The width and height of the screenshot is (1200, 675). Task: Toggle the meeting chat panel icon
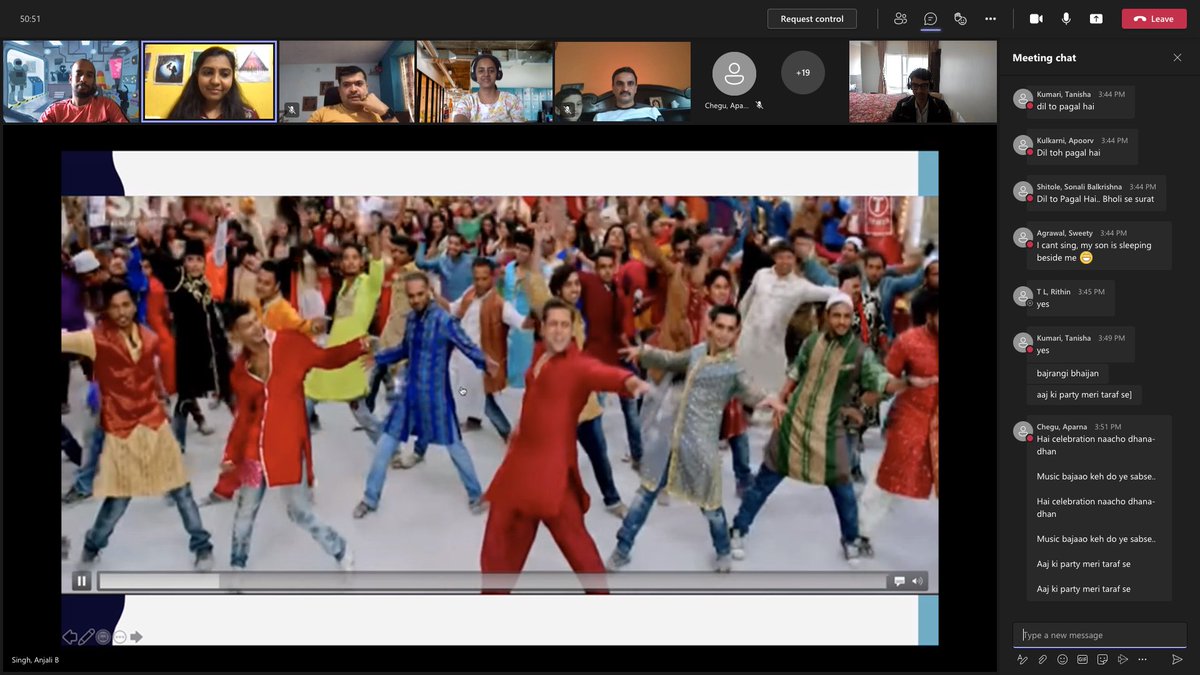(x=930, y=18)
